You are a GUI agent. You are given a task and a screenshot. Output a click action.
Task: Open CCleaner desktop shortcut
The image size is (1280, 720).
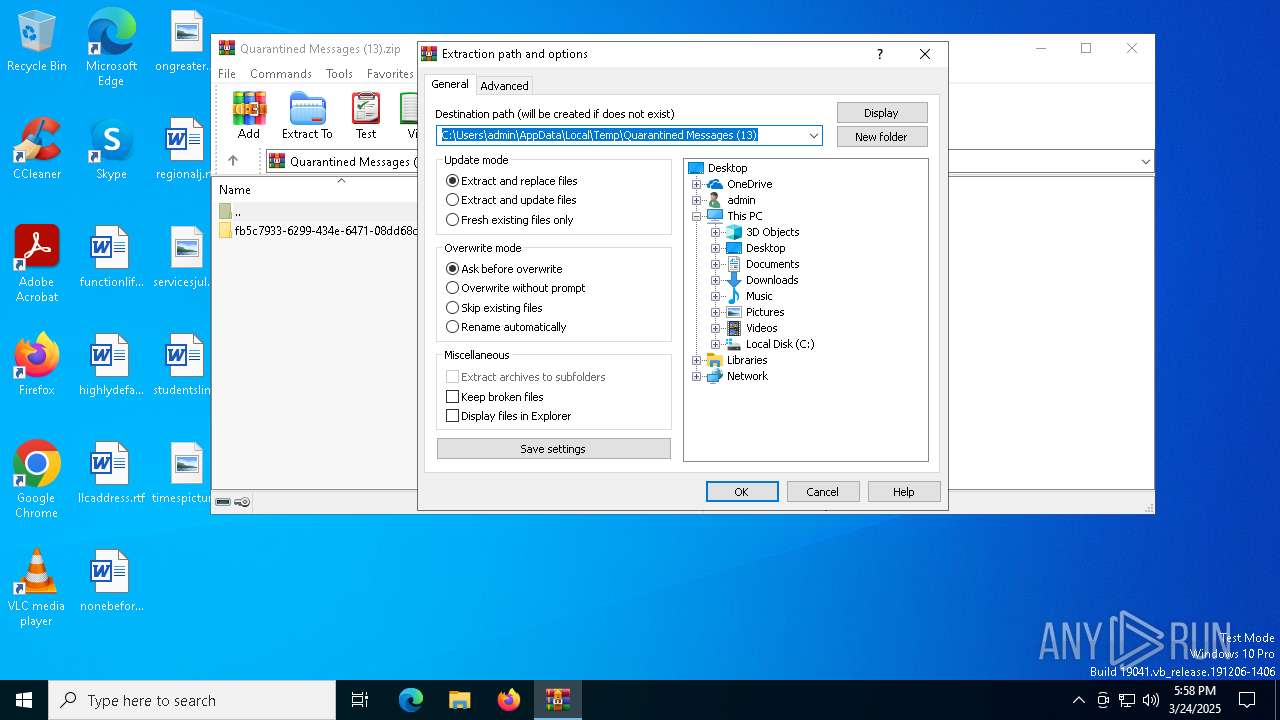coord(37,149)
